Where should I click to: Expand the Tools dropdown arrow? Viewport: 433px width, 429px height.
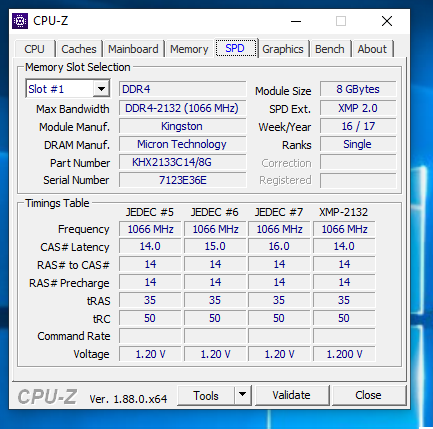click(242, 395)
